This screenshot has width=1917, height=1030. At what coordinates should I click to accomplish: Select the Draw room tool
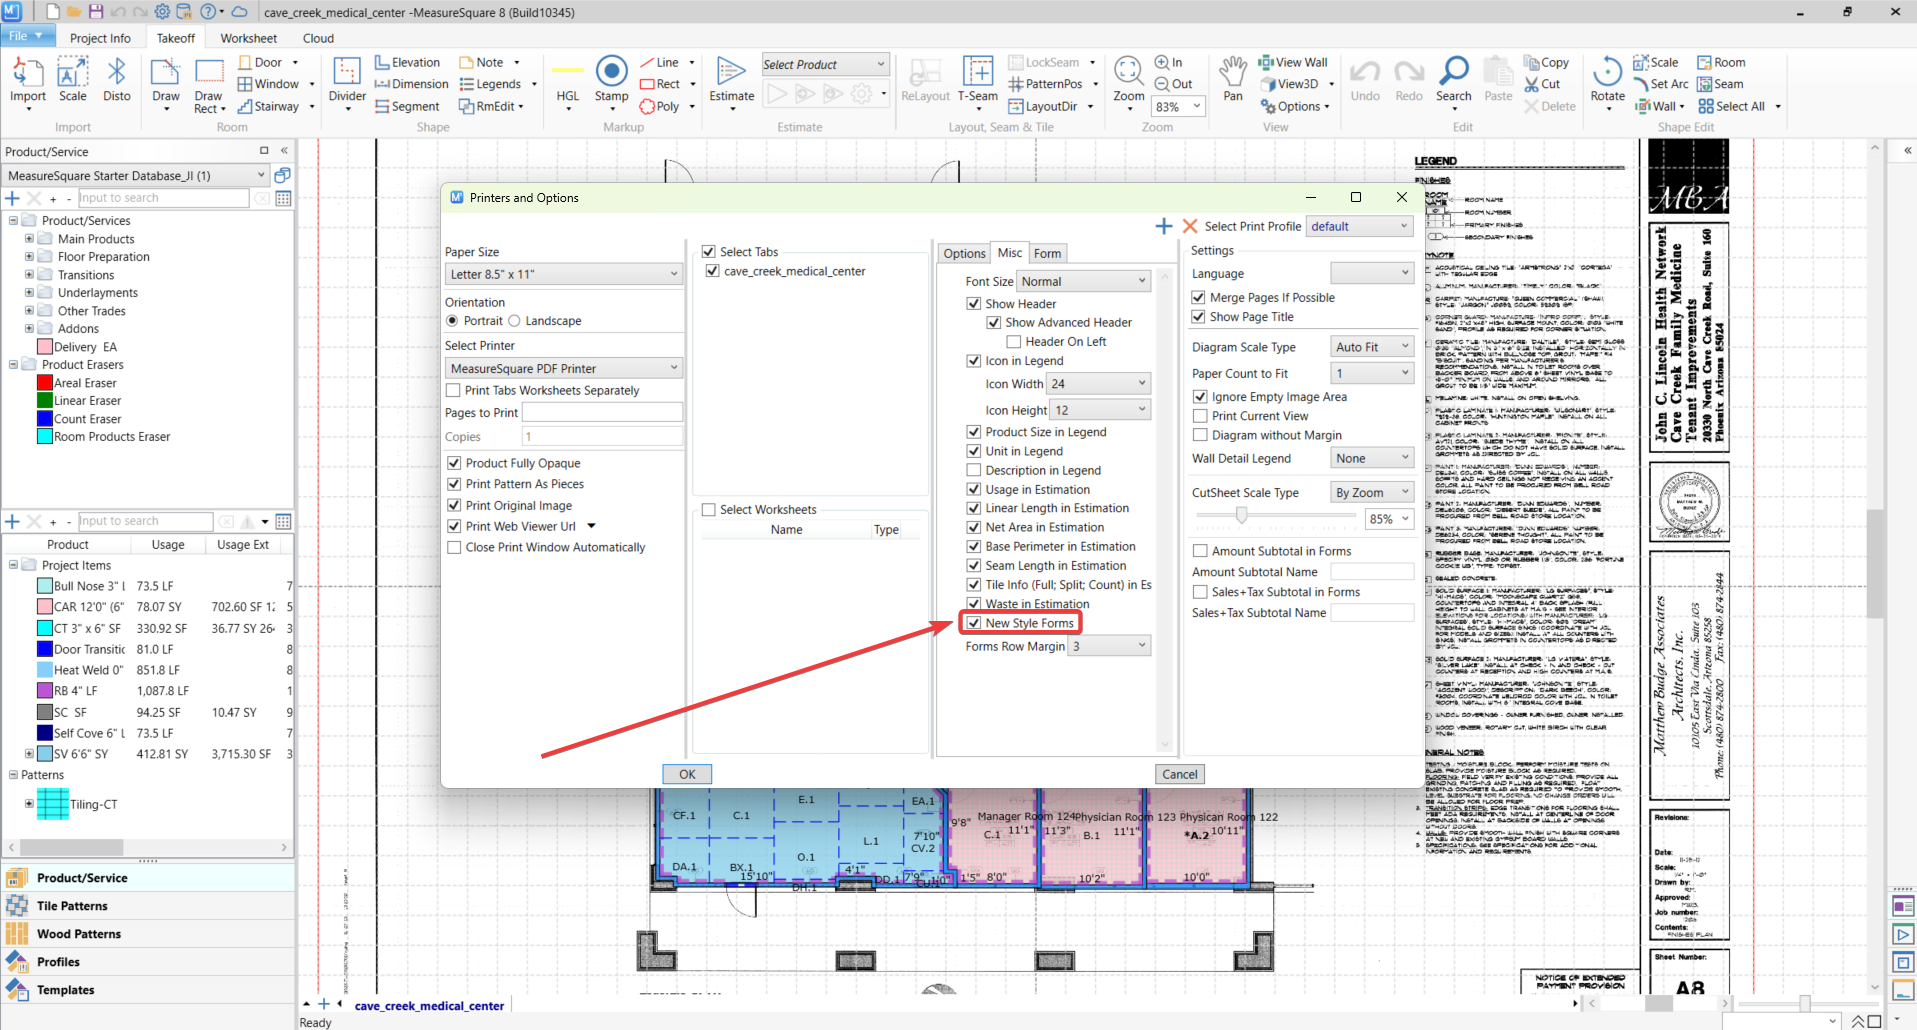click(x=166, y=81)
